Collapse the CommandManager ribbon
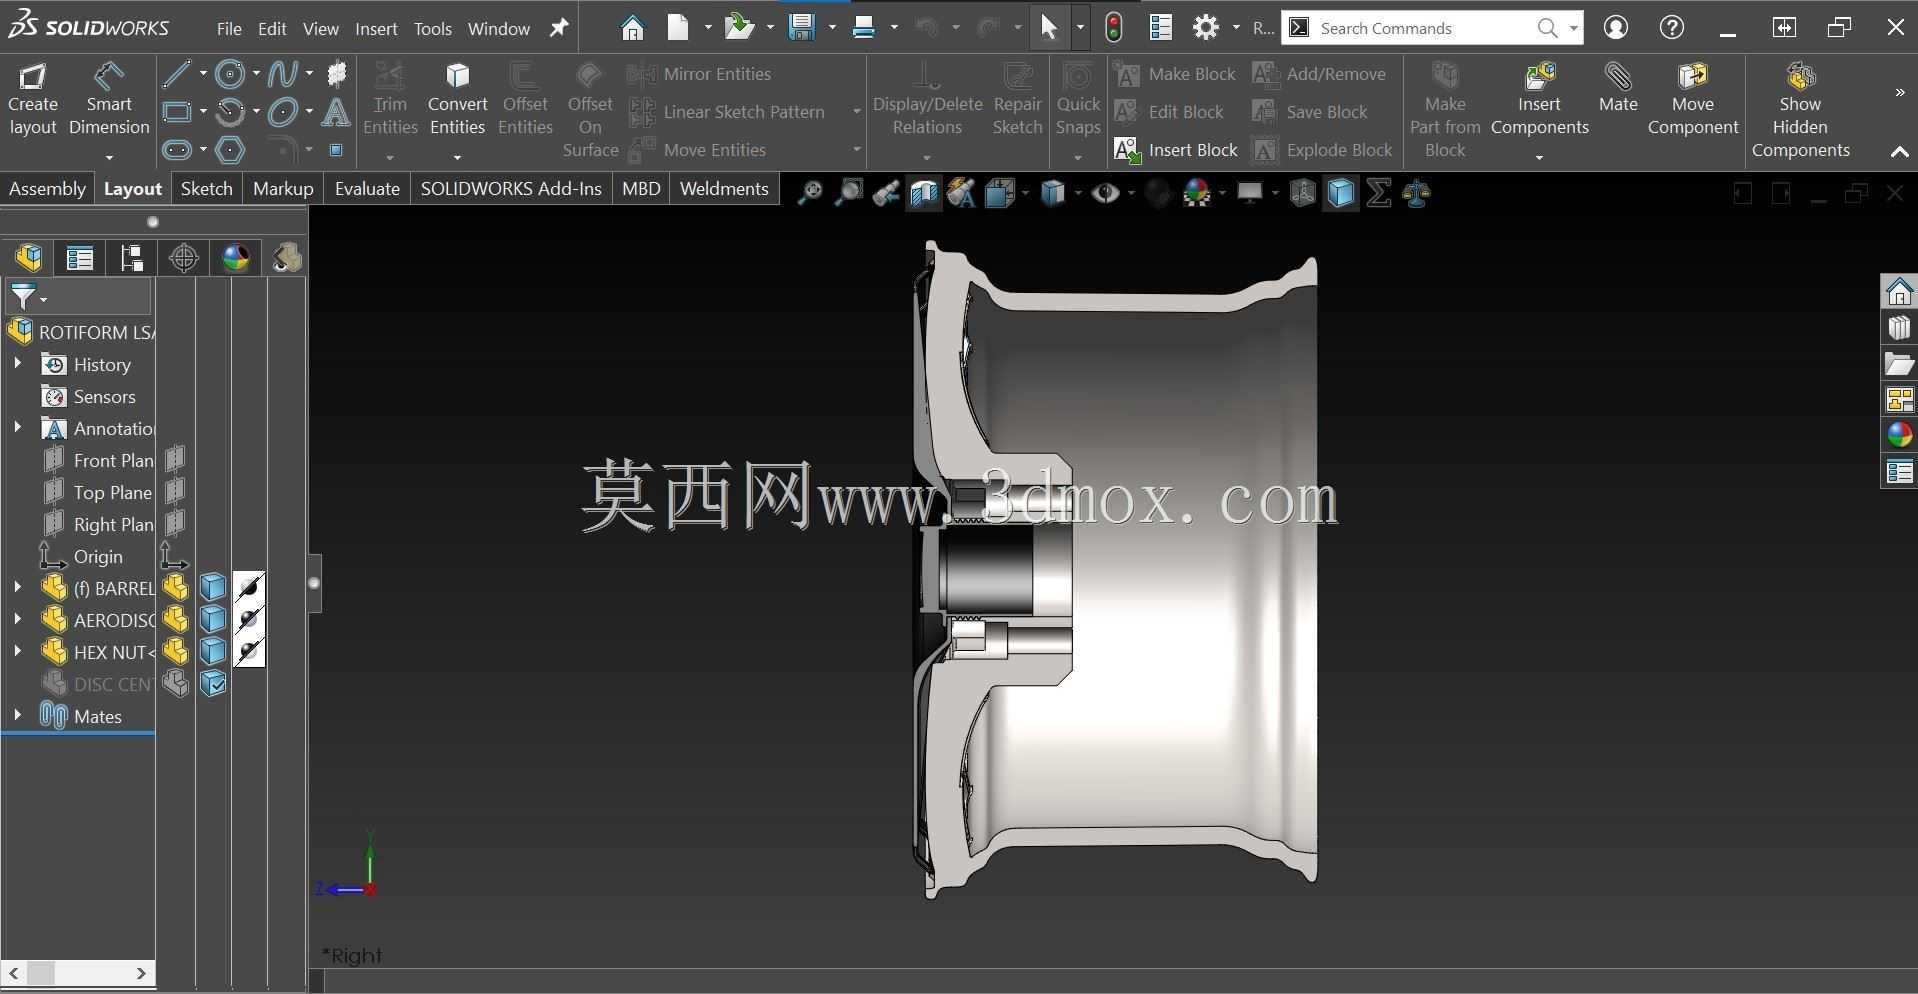The width and height of the screenshot is (1918, 994). pos(1899,152)
